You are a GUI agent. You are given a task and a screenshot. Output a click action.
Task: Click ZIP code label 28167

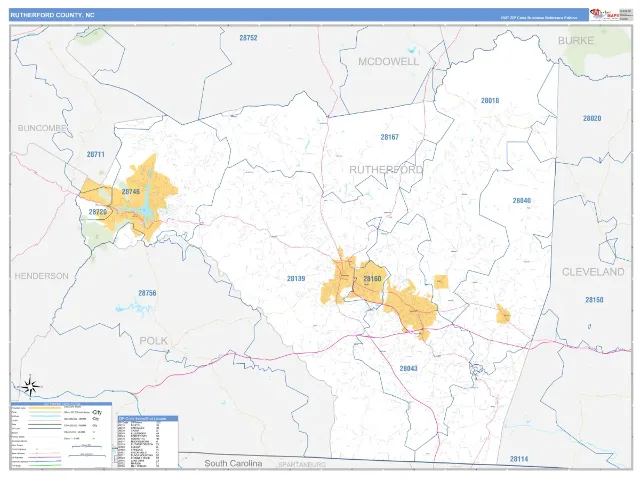coord(389,137)
